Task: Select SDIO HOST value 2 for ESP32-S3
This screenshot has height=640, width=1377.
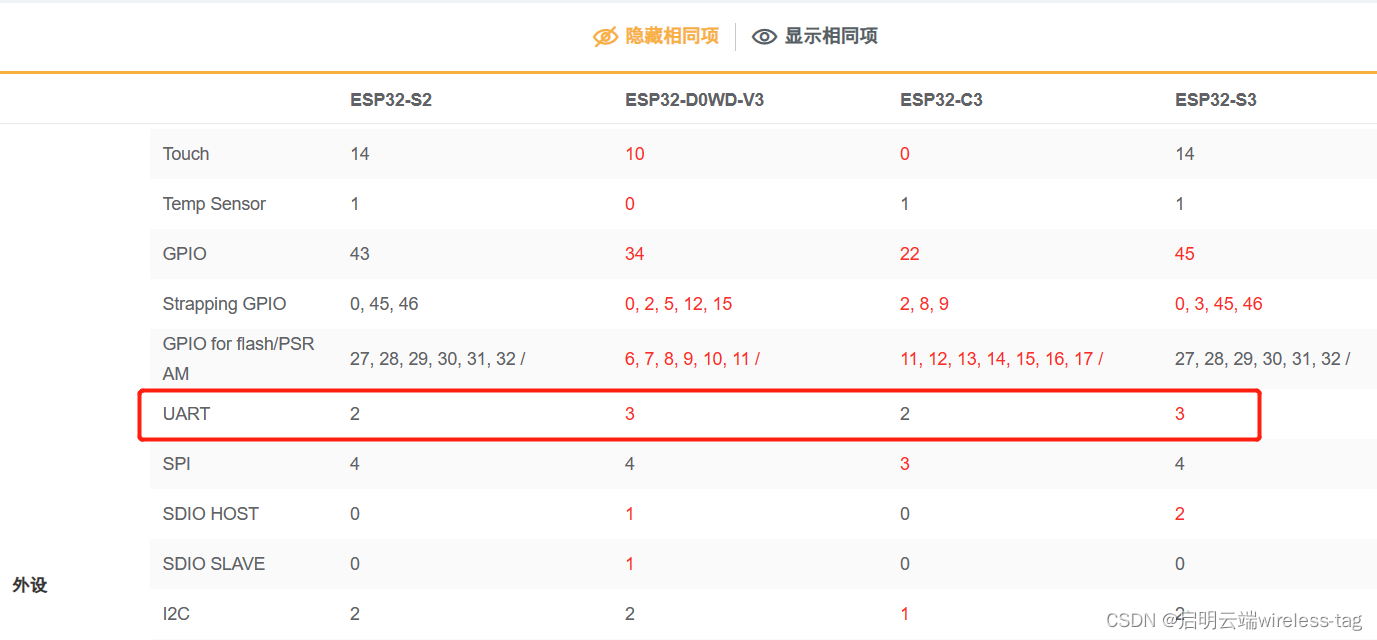Action: [x=1180, y=514]
